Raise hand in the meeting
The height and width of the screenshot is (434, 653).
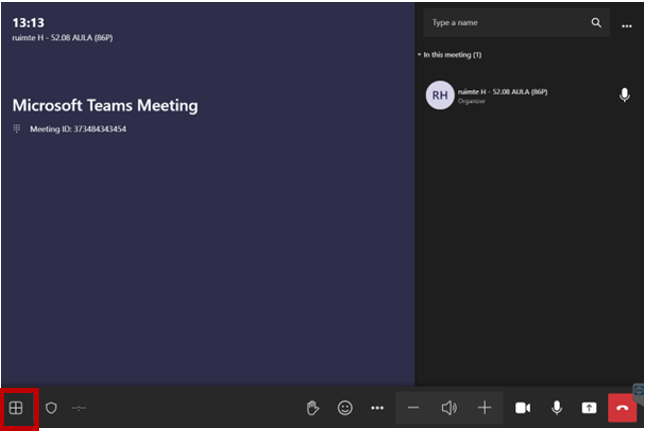312,408
